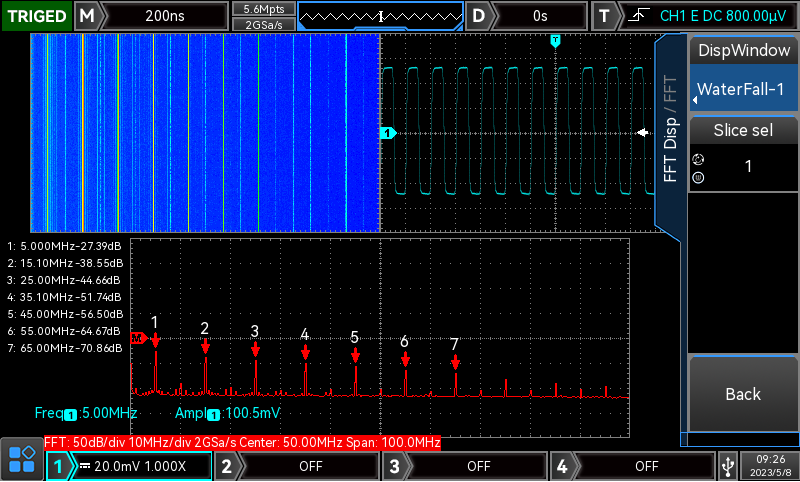The image size is (800, 482).
Task: Click the USB status icon
Action: point(730,466)
